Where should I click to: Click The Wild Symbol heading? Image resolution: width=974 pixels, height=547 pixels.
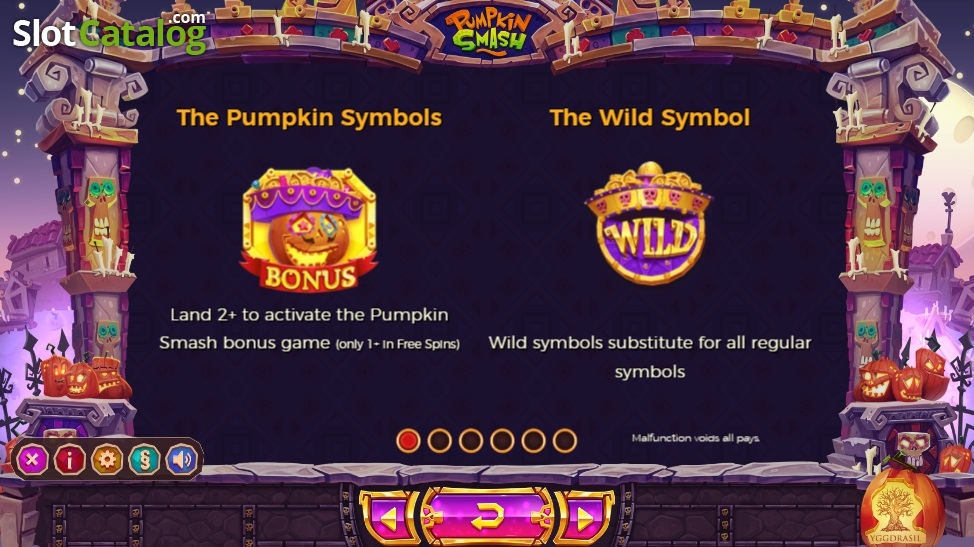pyautogui.click(x=650, y=117)
